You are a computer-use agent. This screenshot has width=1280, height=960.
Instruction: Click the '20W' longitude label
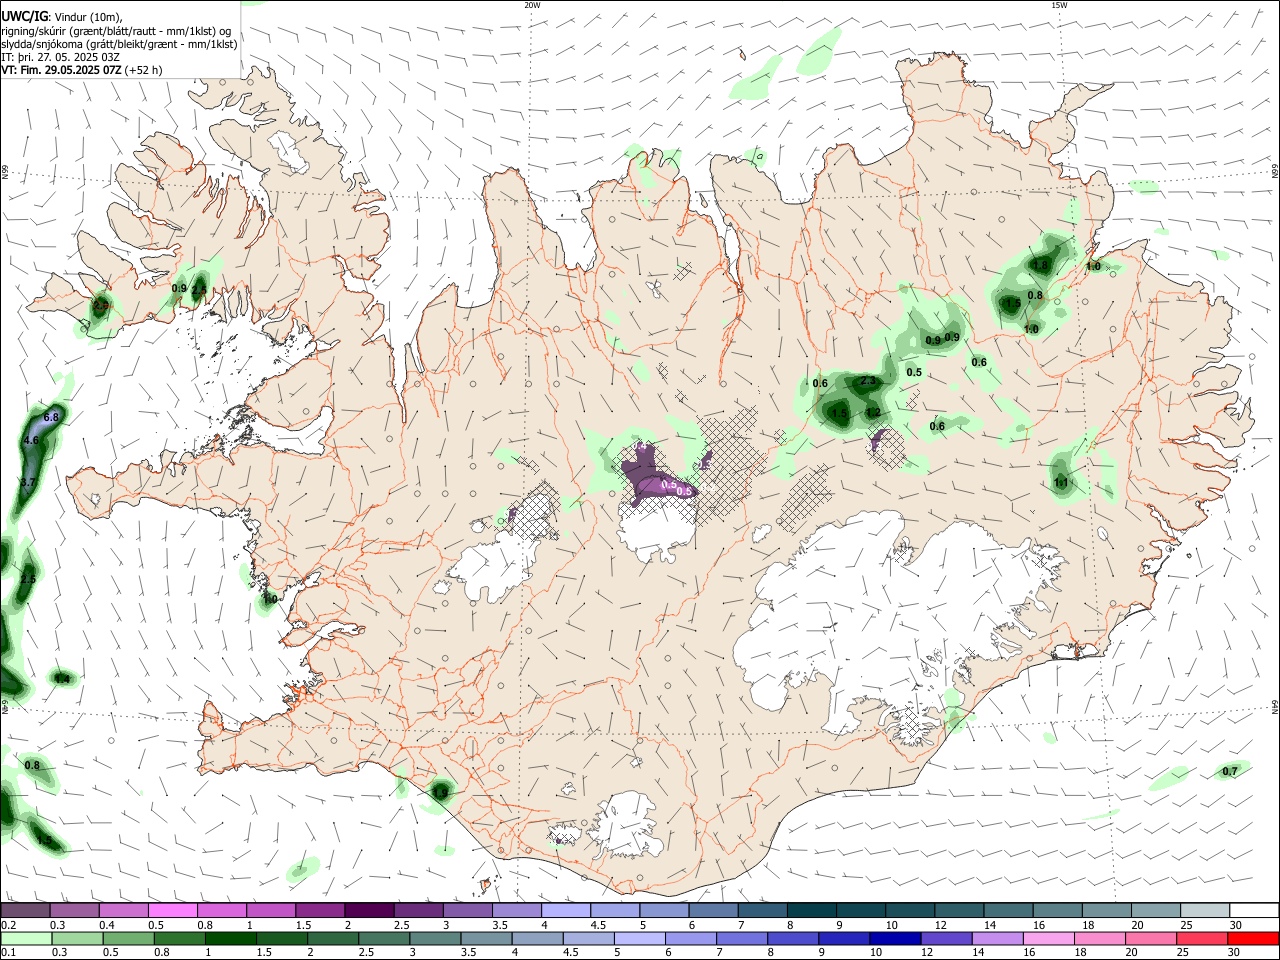pos(532,5)
